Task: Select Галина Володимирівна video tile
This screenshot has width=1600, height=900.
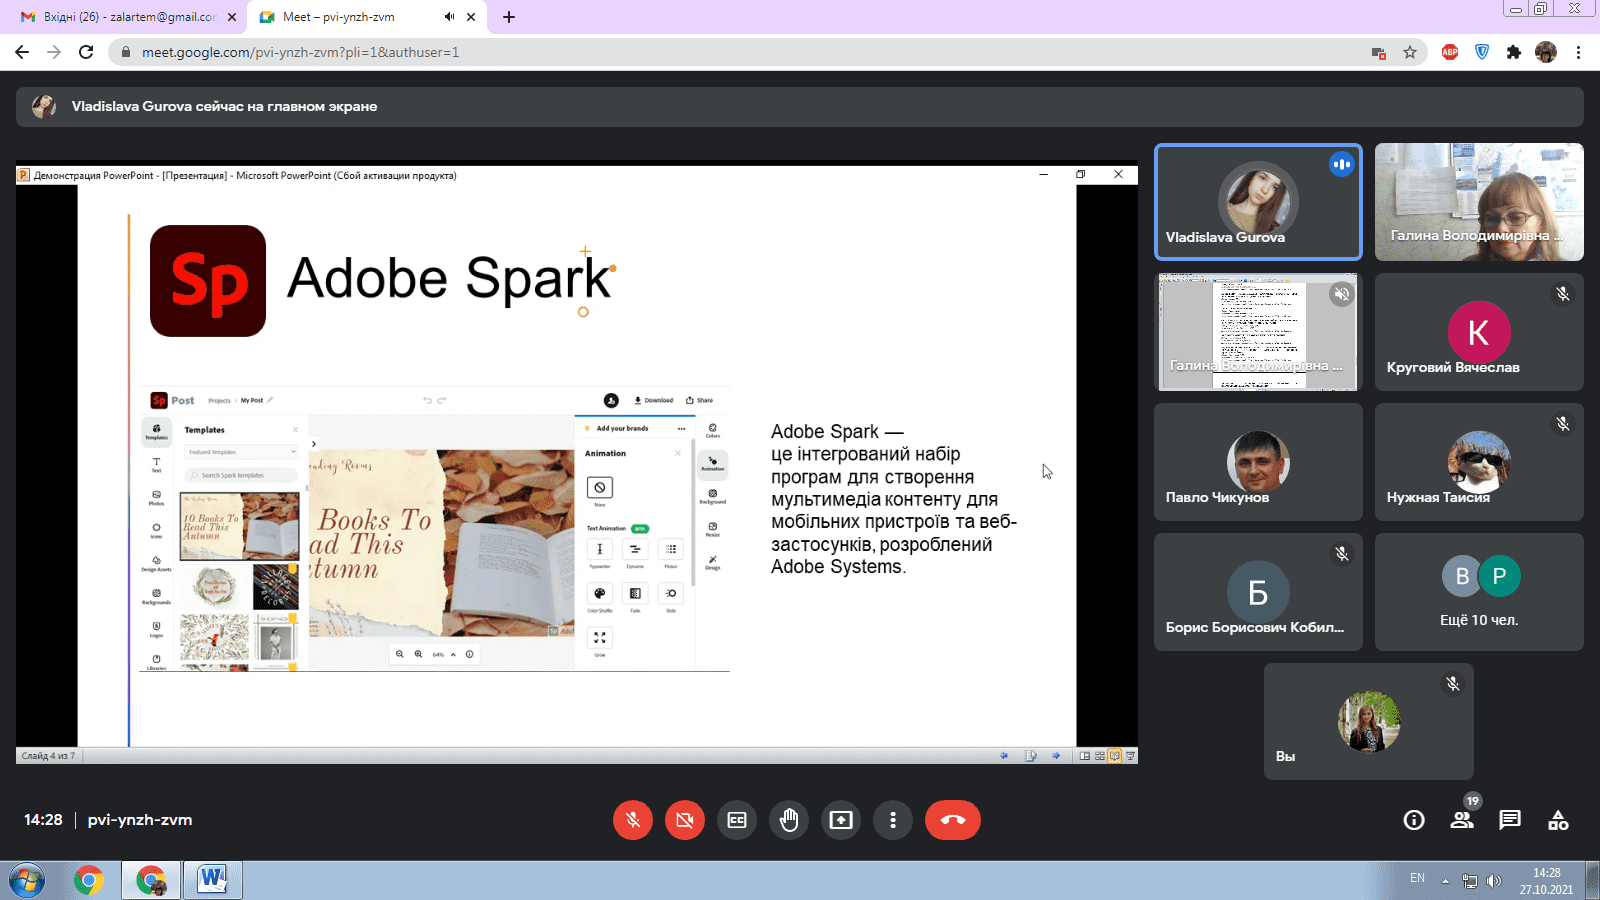Action: pos(1479,202)
